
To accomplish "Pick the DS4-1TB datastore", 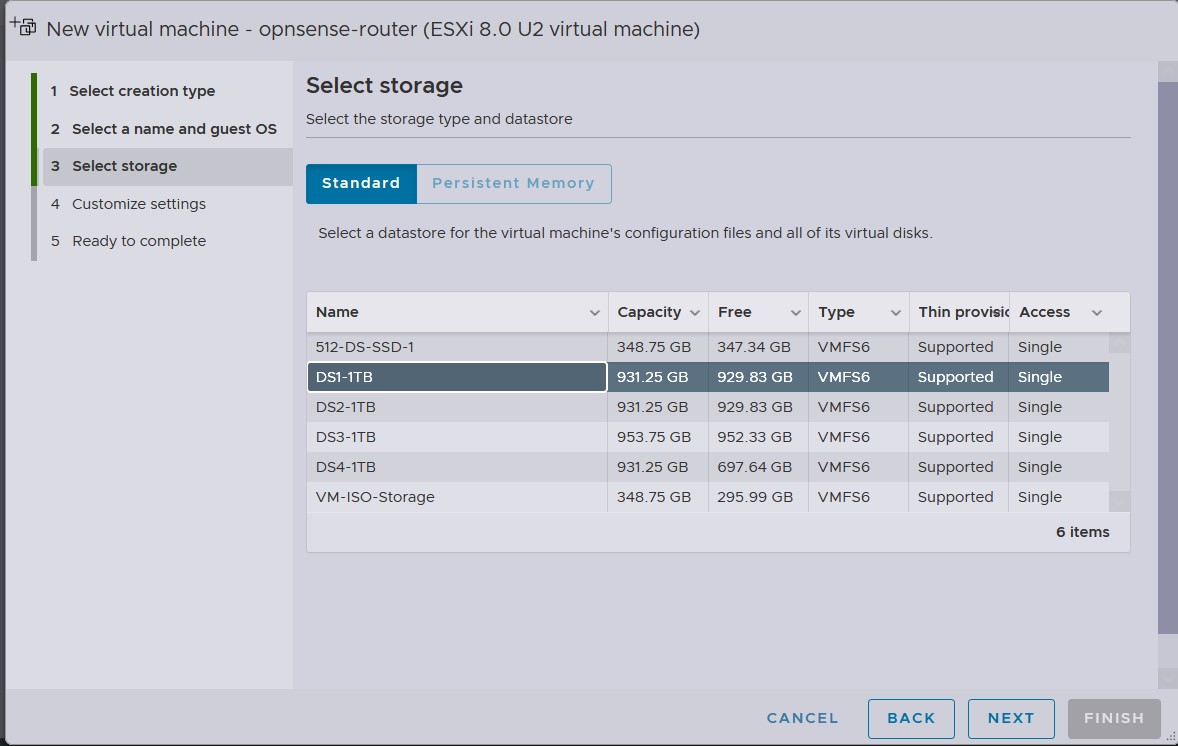I will (x=456, y=467).
